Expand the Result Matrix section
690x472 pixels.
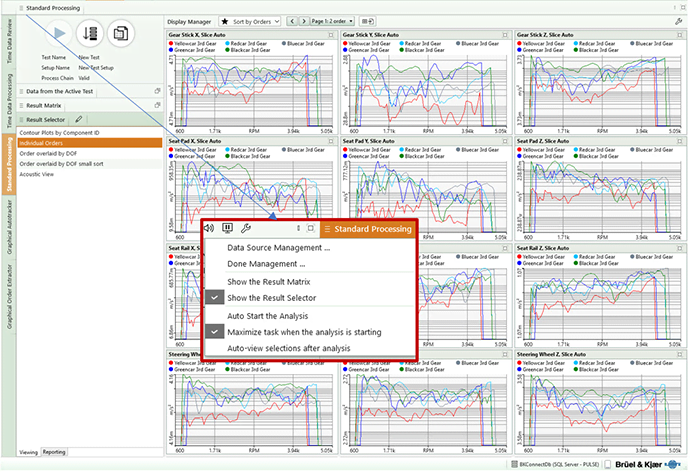point(44,105)
